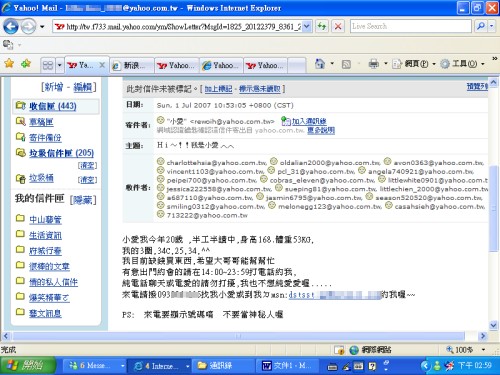500x375 pixels.
Task: Open the 6 Messenger taskbar group
Action: coord(94,366)
